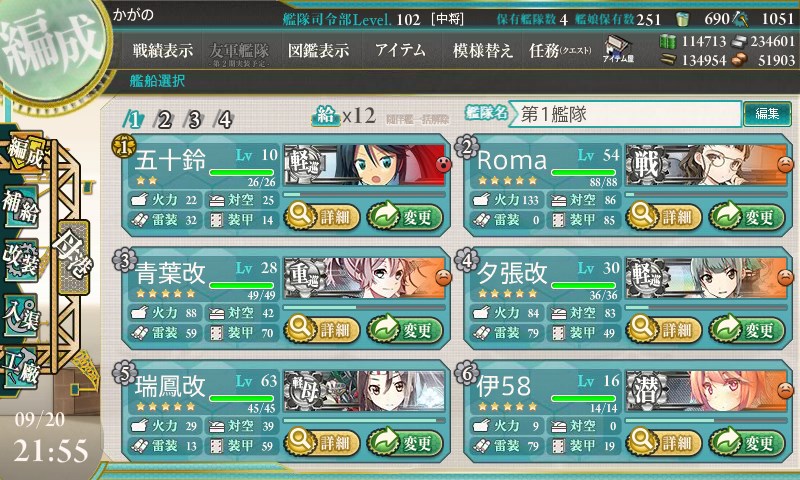Open the 入渠 docking sidebar icon

coord(21,314)
